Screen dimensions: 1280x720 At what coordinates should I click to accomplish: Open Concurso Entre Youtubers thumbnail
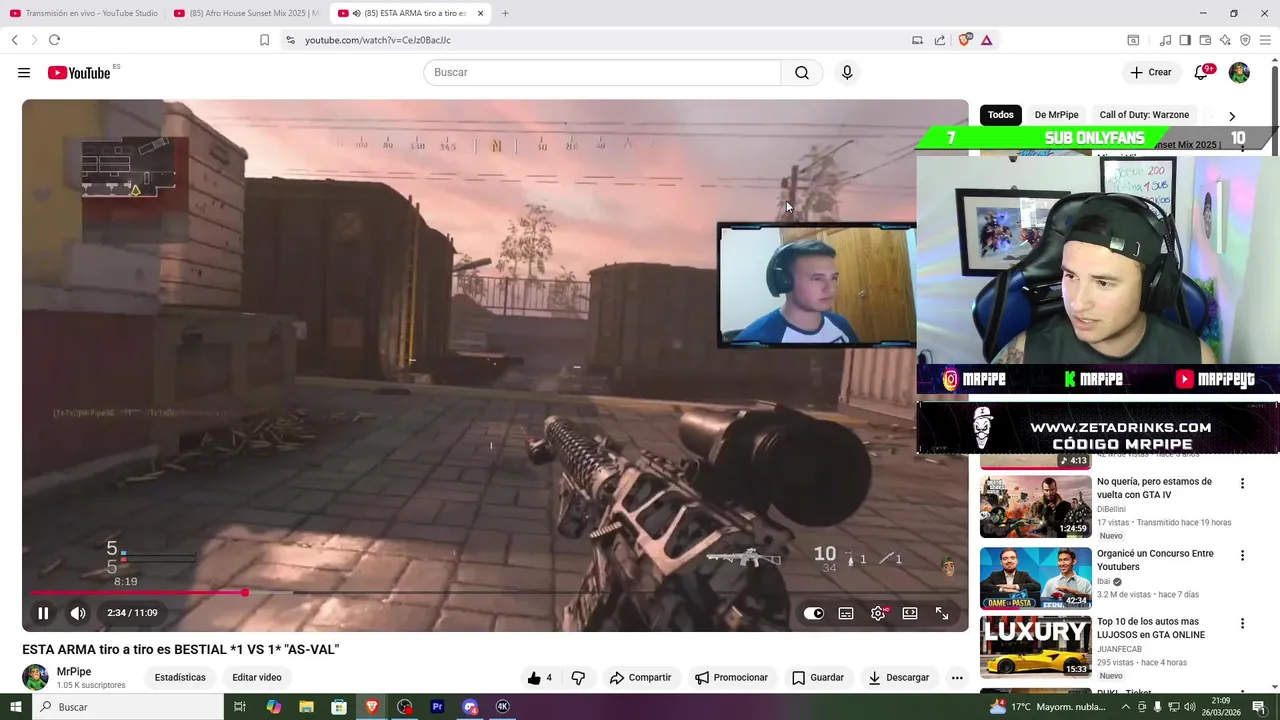coord(1035,578)
